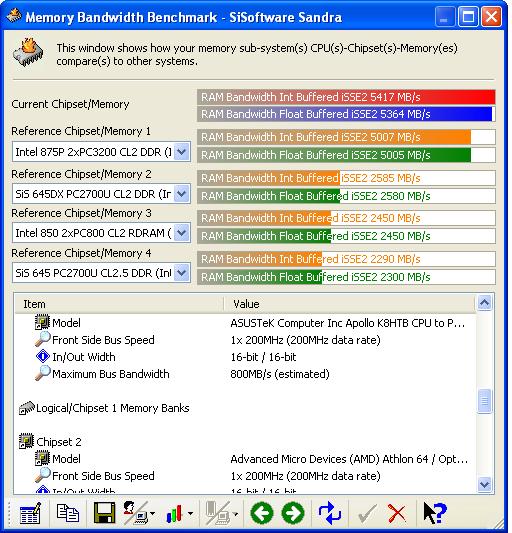This screenshot has height=533, width=512.
Task: Select the Logical/Chipset 1 Memory Banks row
Action: [x=245, y=408]
